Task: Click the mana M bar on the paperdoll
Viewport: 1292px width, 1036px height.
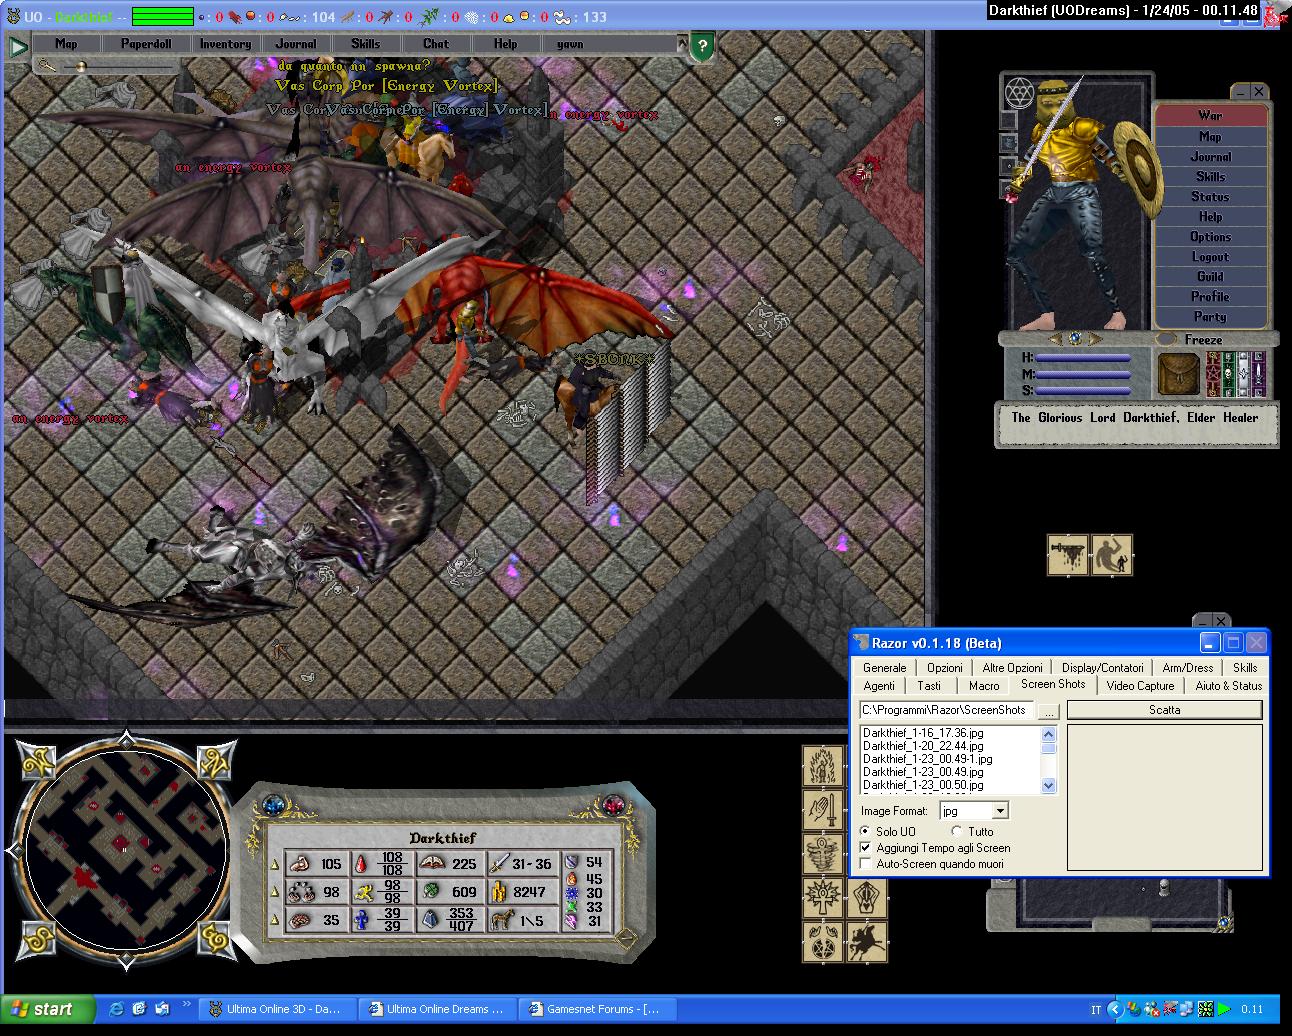Action: [x=1083, y=375]
